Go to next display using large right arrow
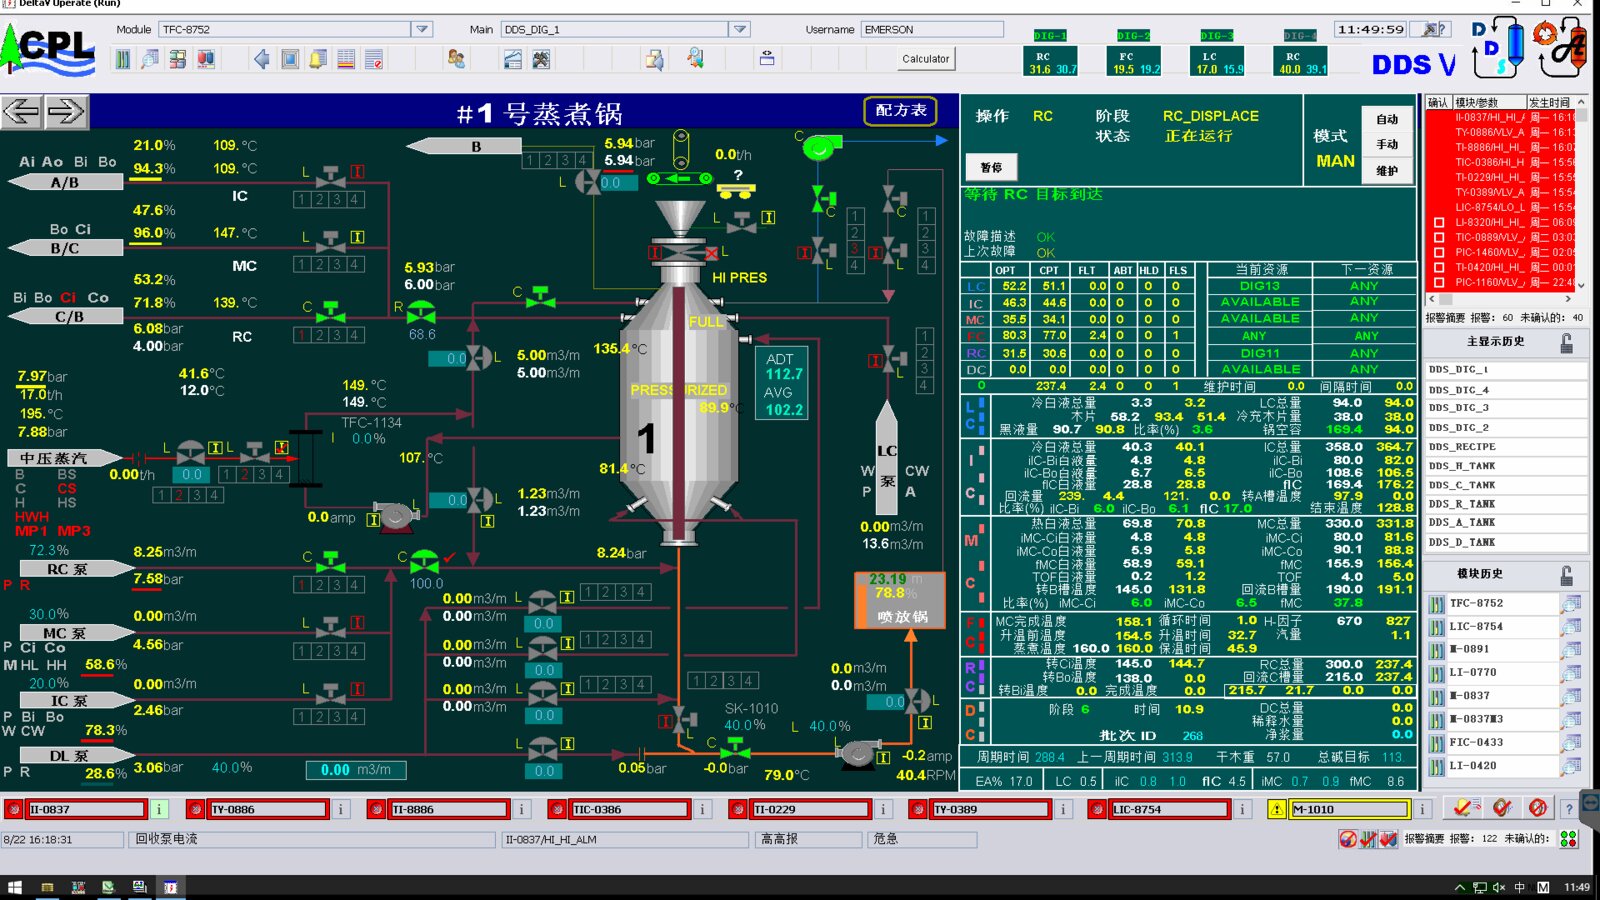Image resolution: width=1600 pixels, height=900 pixels. click(x=66, y=111)
